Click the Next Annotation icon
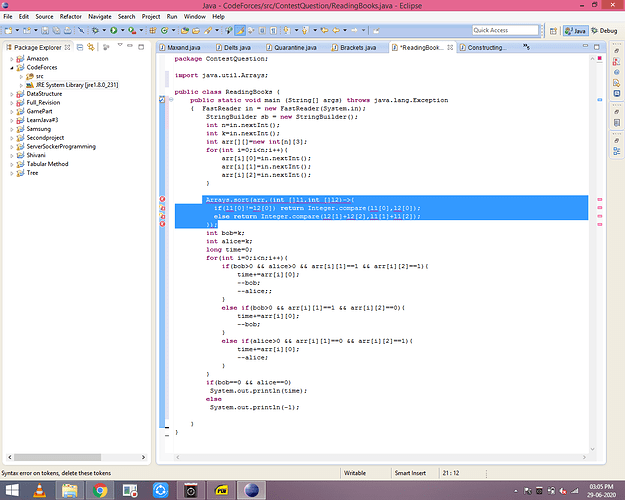The image size is (625, 500). pos(286,30)
